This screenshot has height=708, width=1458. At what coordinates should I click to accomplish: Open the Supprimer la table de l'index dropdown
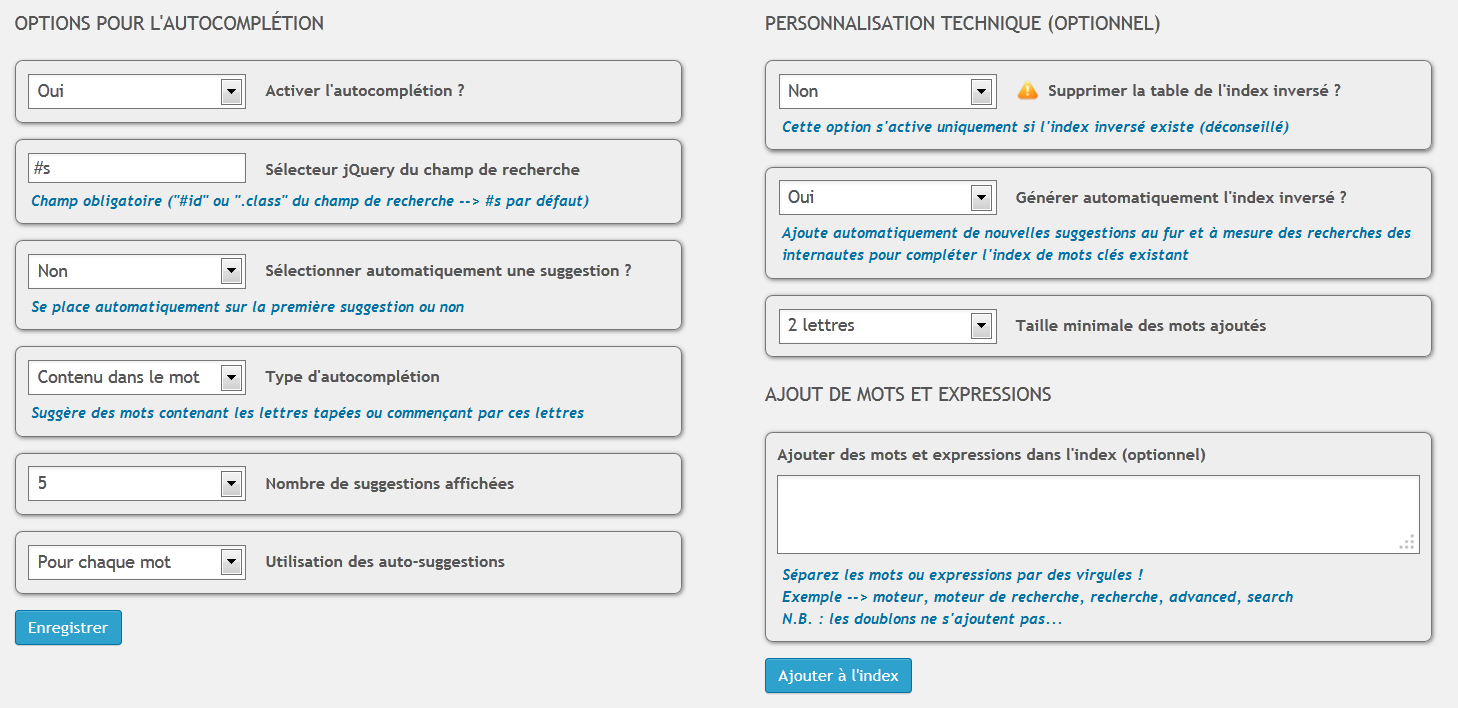887,91
